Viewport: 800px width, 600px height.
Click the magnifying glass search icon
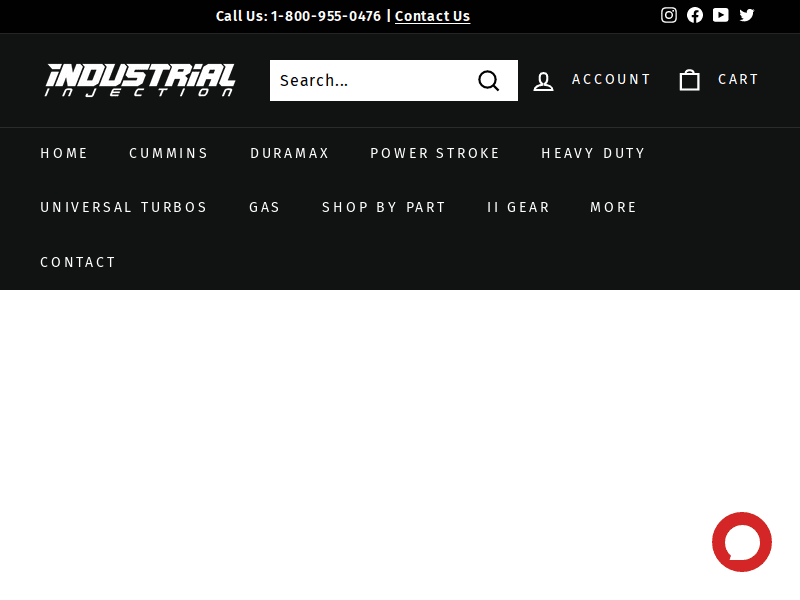[x=488, y=81]
